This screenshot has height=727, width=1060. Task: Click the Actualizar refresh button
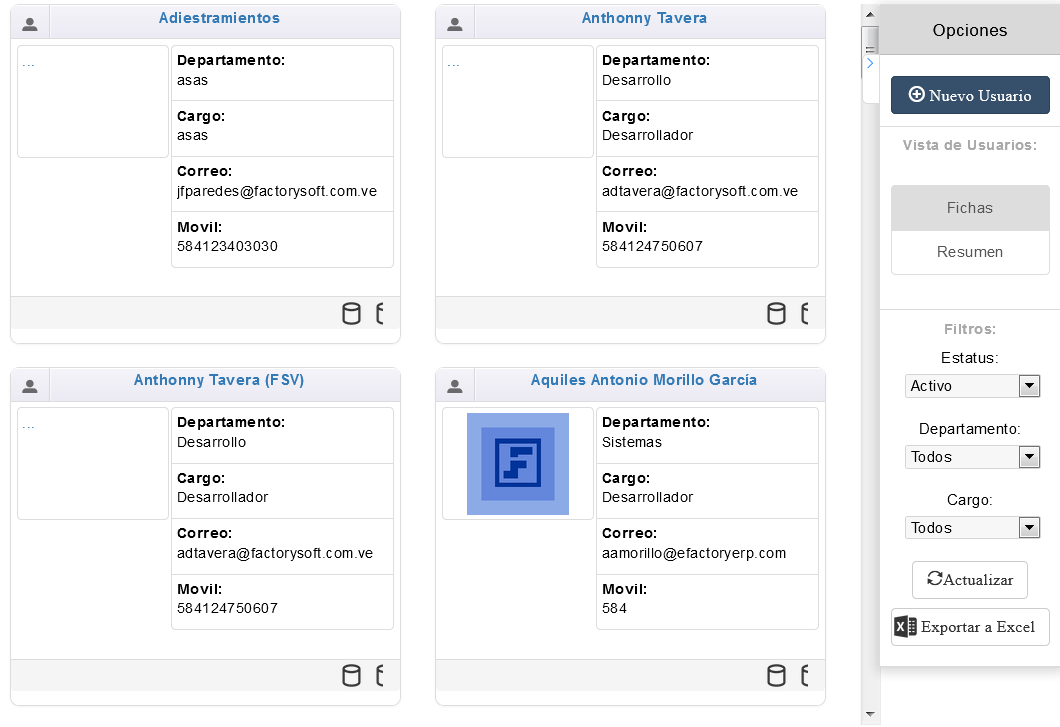[970, 580]
